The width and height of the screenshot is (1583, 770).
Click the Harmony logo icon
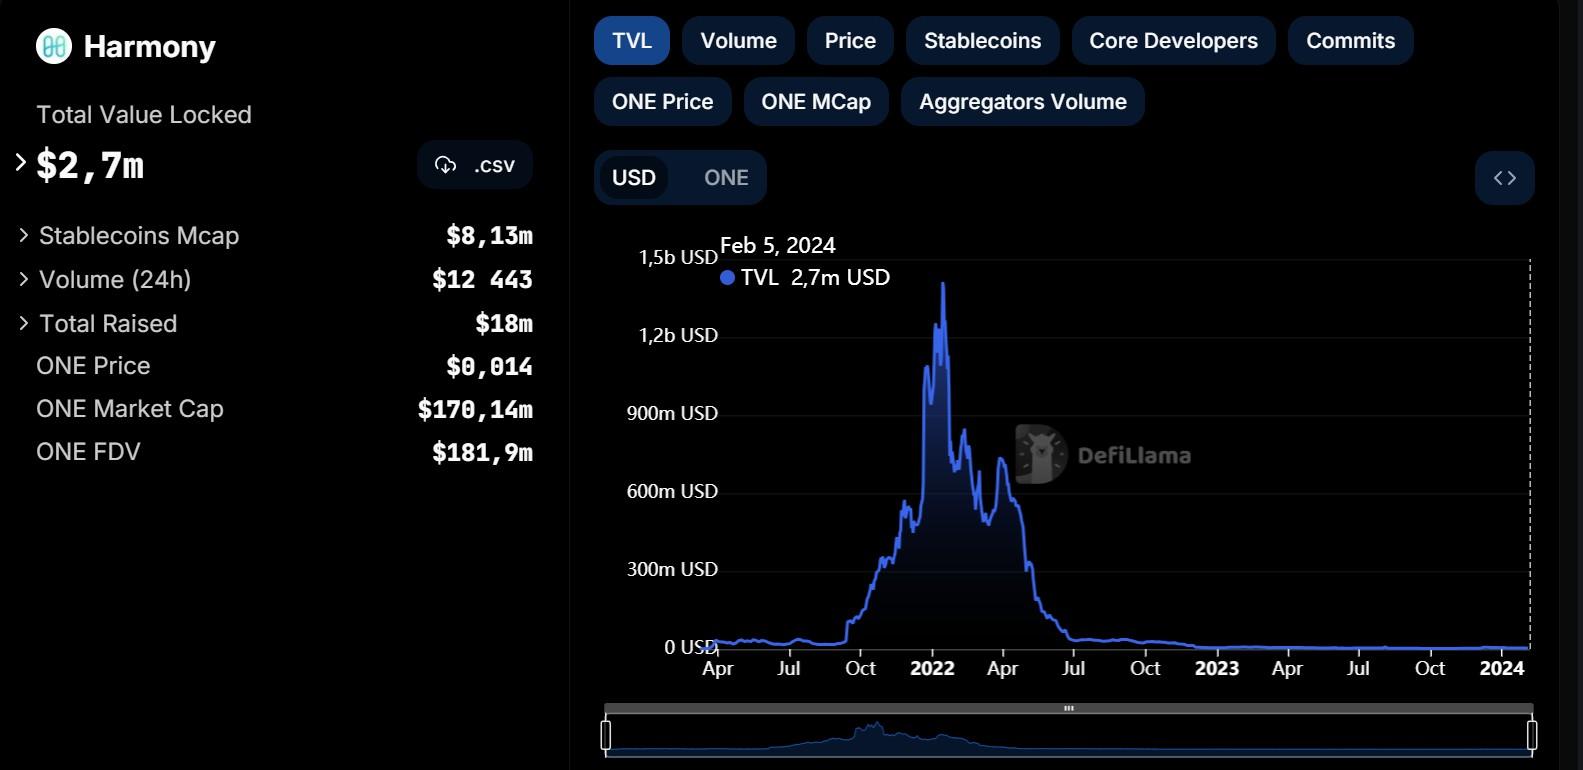tap(54, 46)
